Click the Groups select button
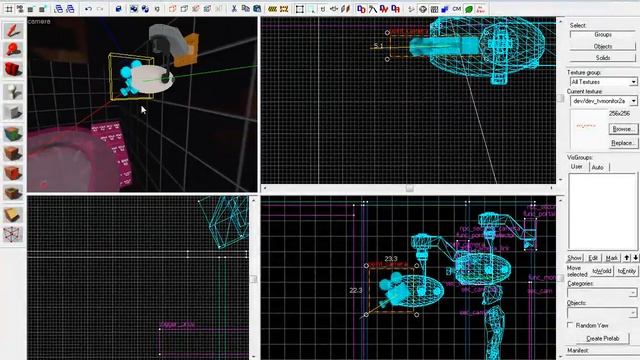Viewport: 640px width, 360px height. point(602,35)
